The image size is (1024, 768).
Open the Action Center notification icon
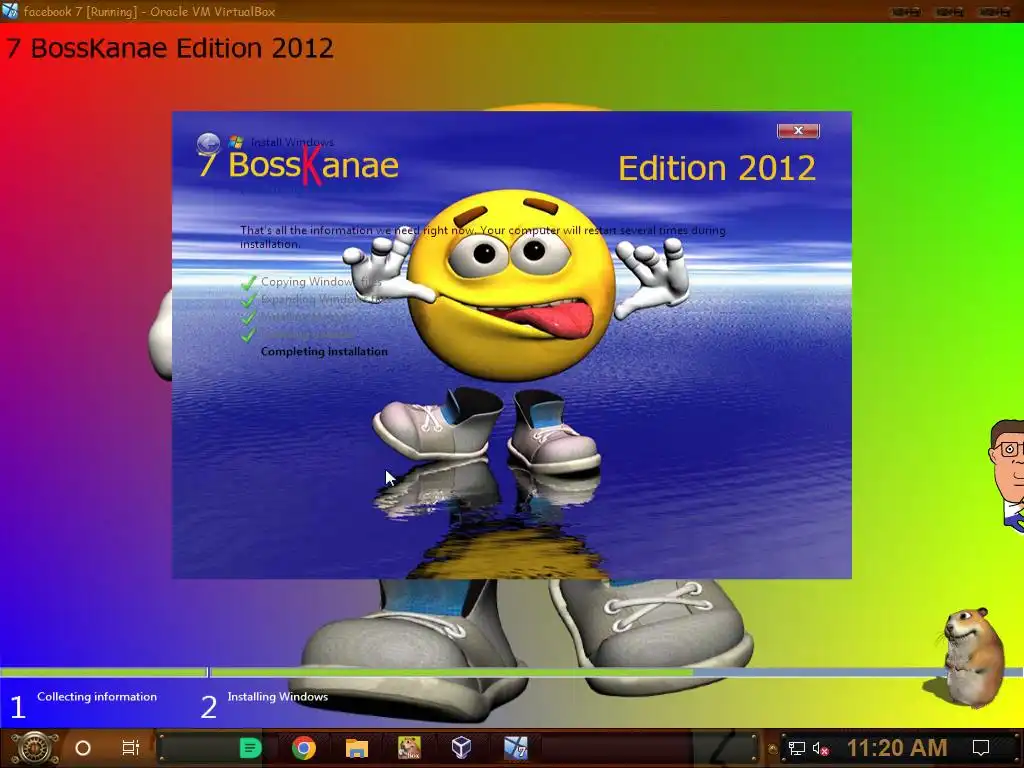(981, 748)
